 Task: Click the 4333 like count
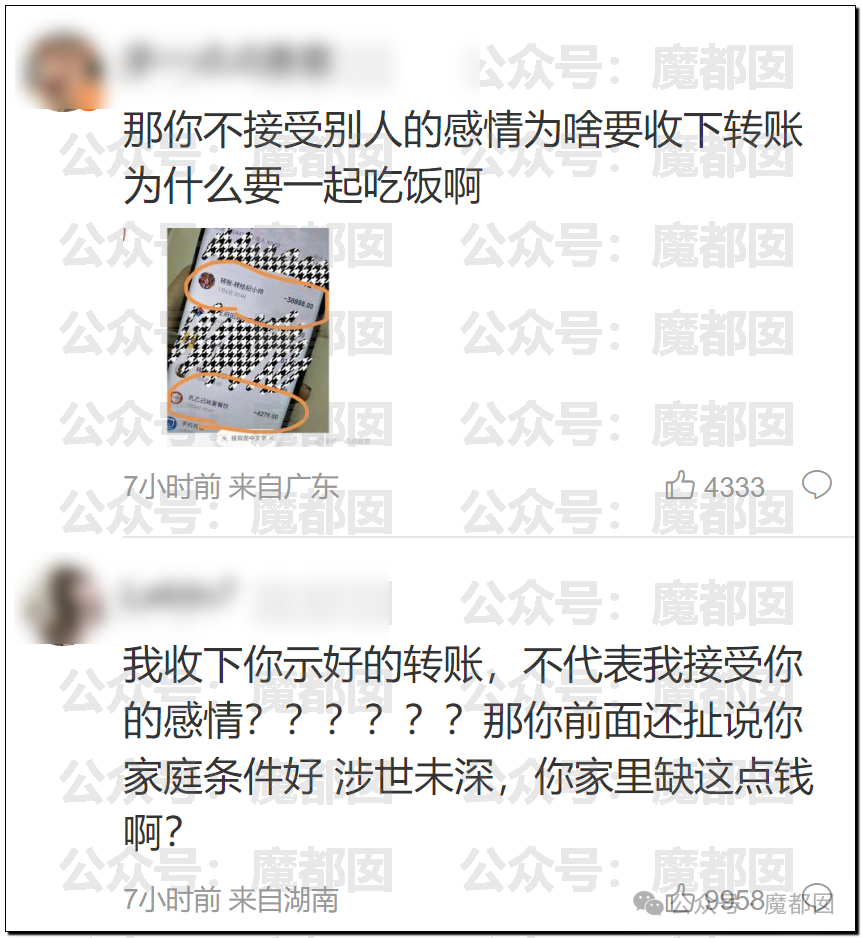tap(735, 487)
